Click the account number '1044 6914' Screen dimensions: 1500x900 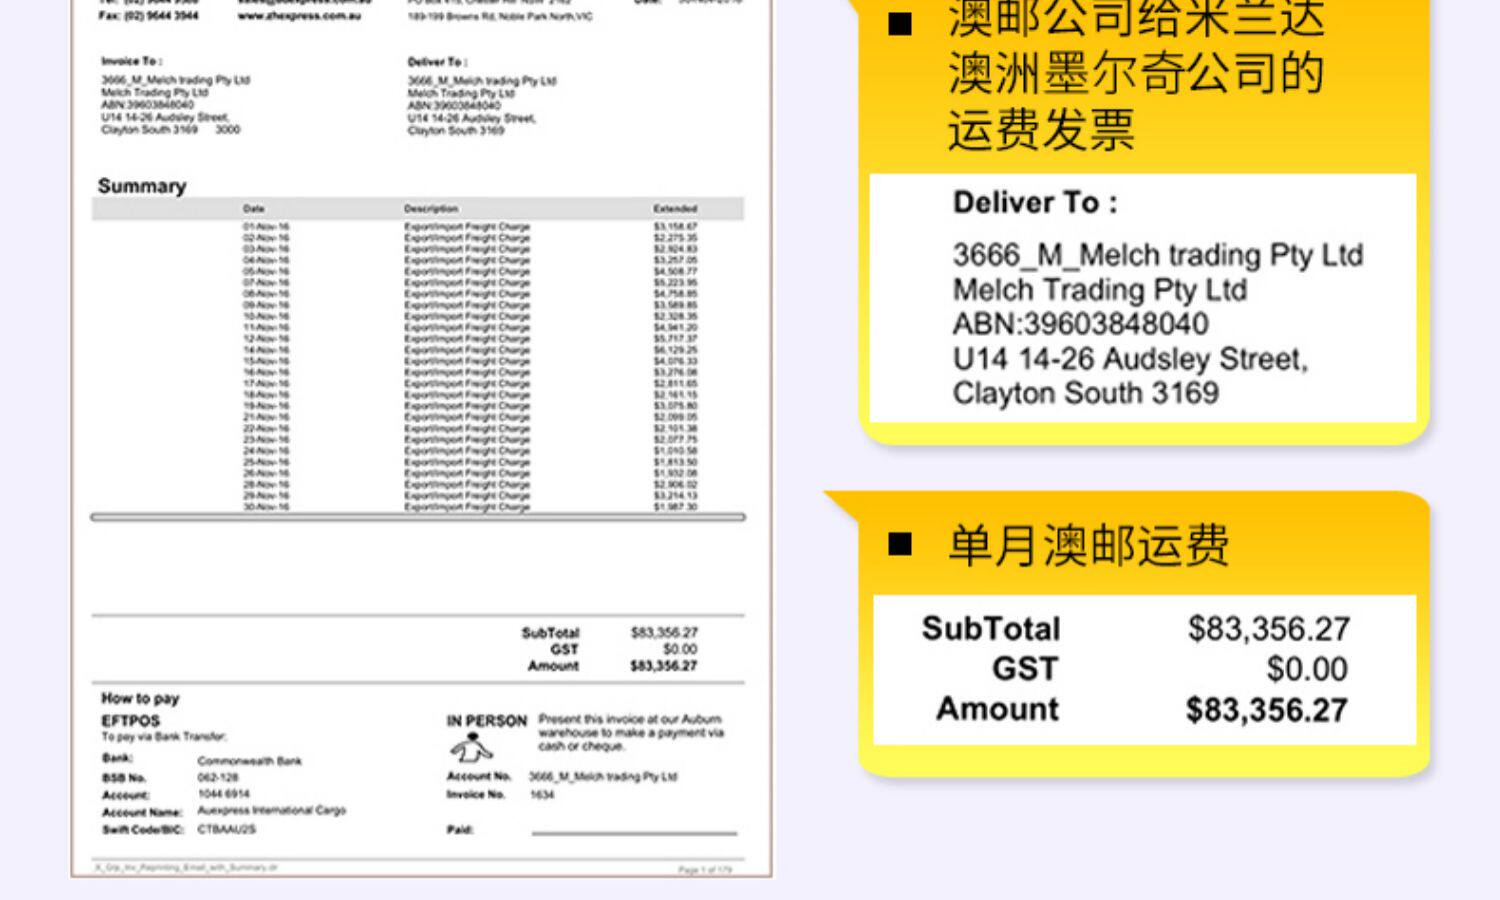click(224, 794)
